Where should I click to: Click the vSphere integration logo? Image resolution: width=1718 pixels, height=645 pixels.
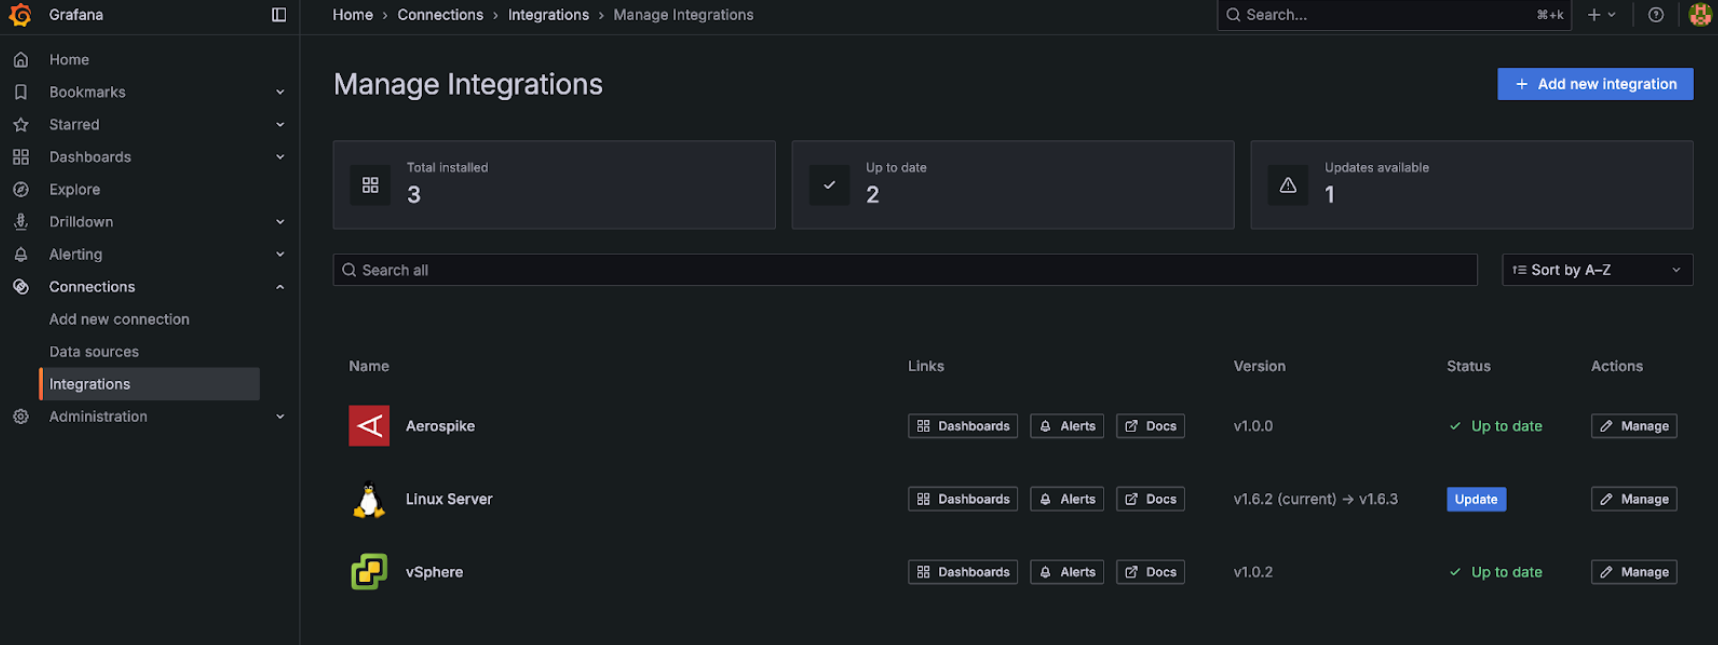[369, 572]
